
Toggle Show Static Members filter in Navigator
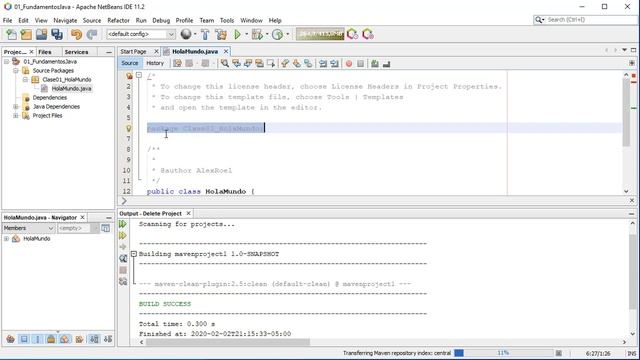pyautogui.click(x=38, y=339)
